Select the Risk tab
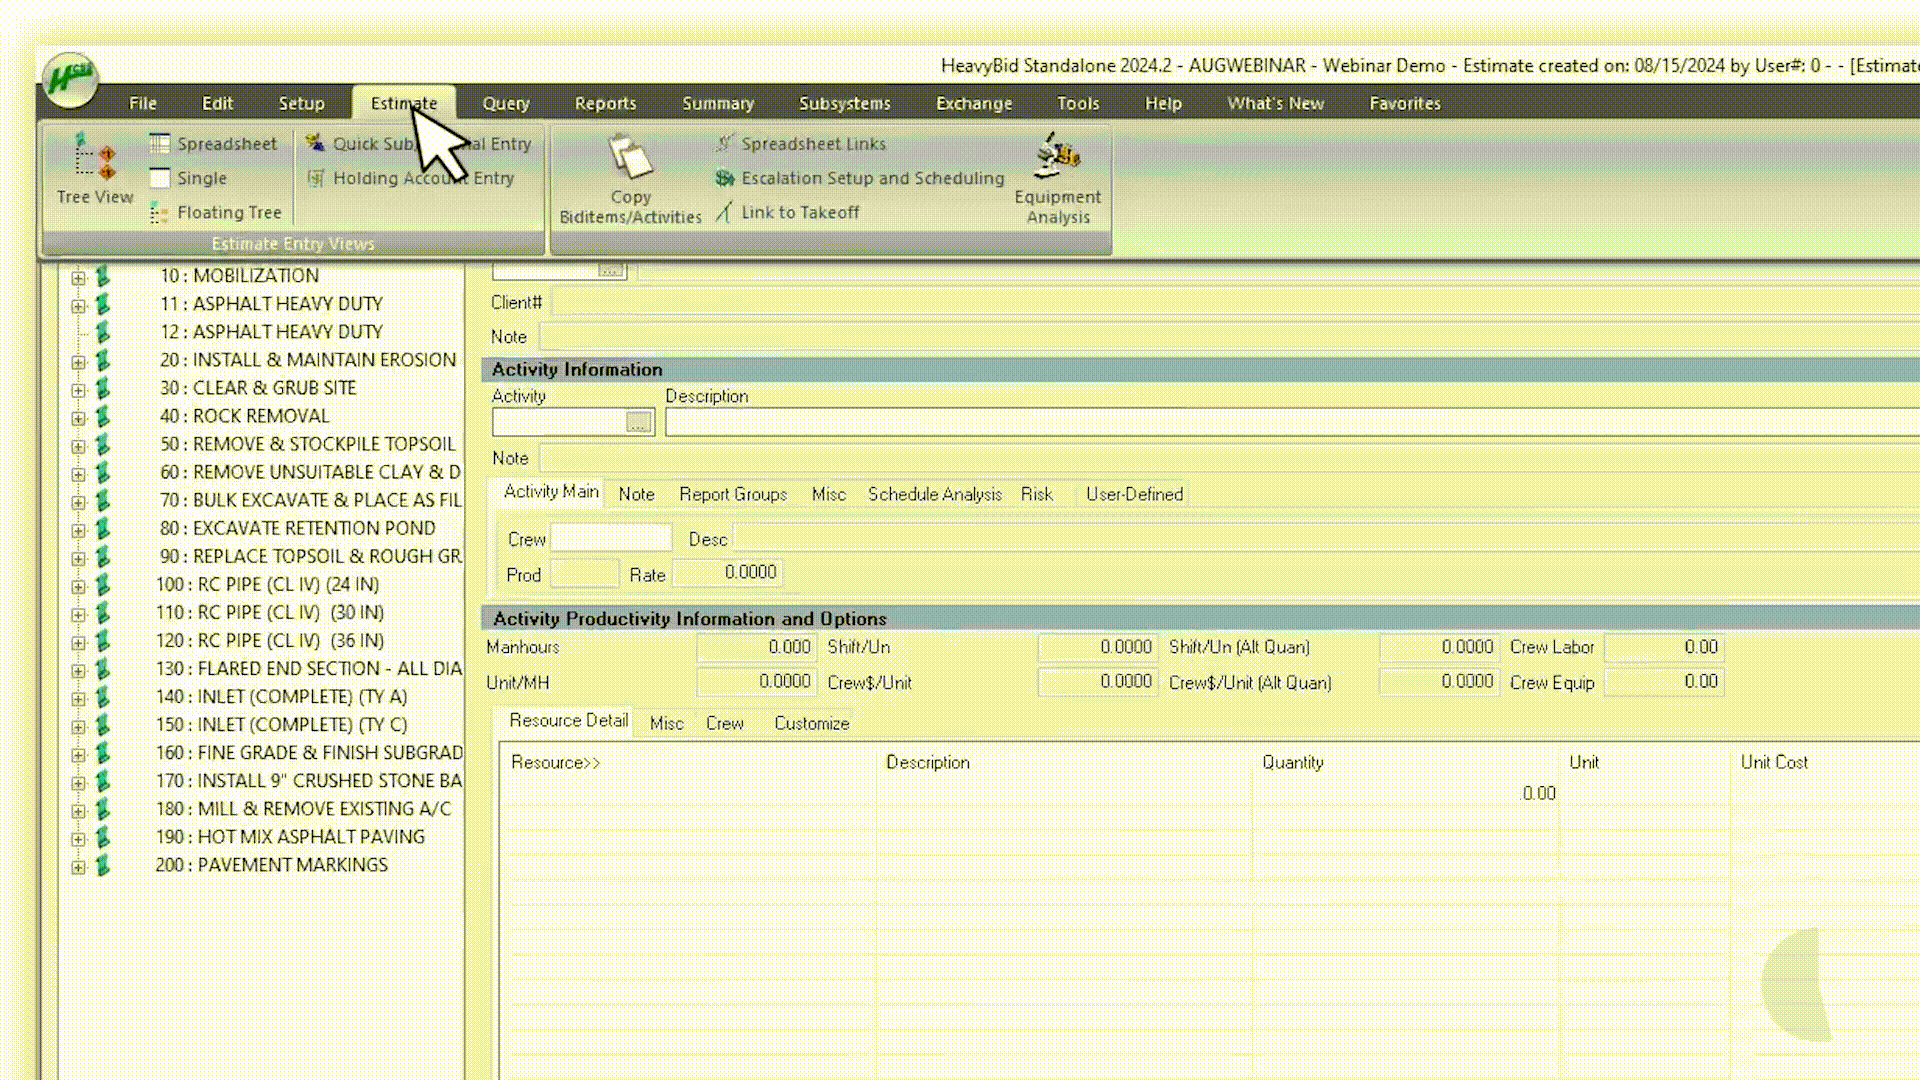This screenshot has width=1920, height=1080. pyautogui.click(x=1036, y=494)
